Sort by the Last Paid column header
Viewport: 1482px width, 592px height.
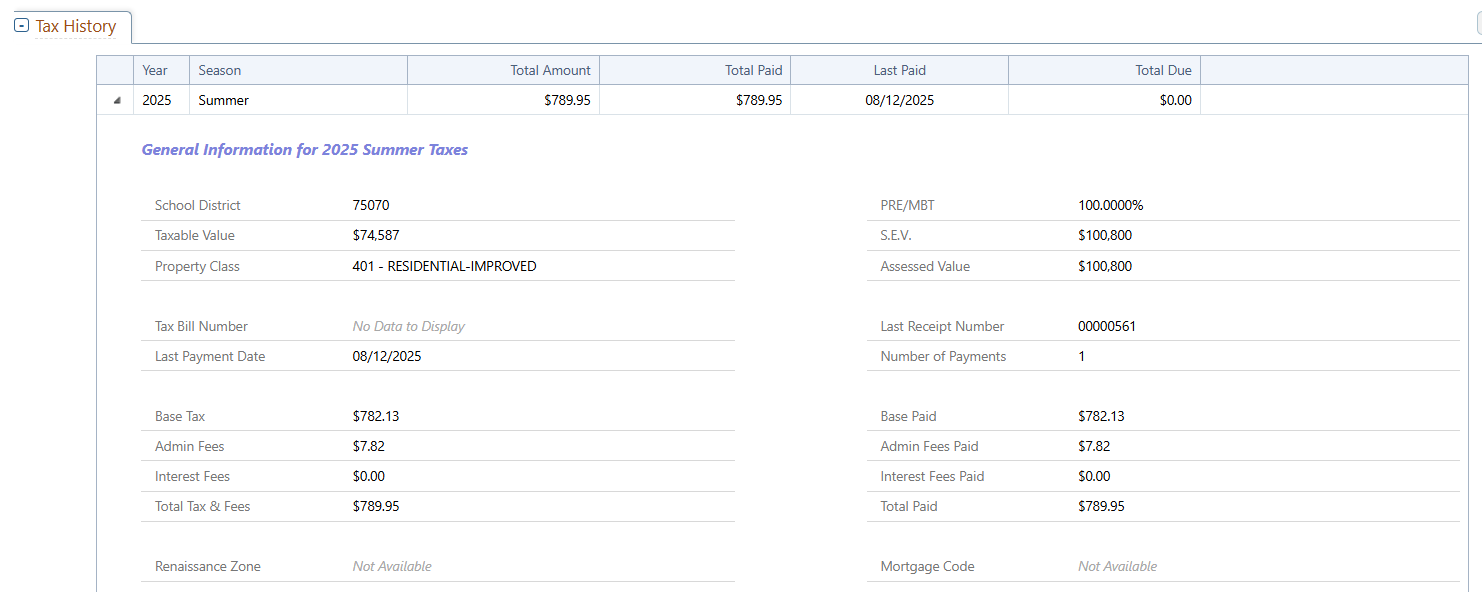(899, 70)
